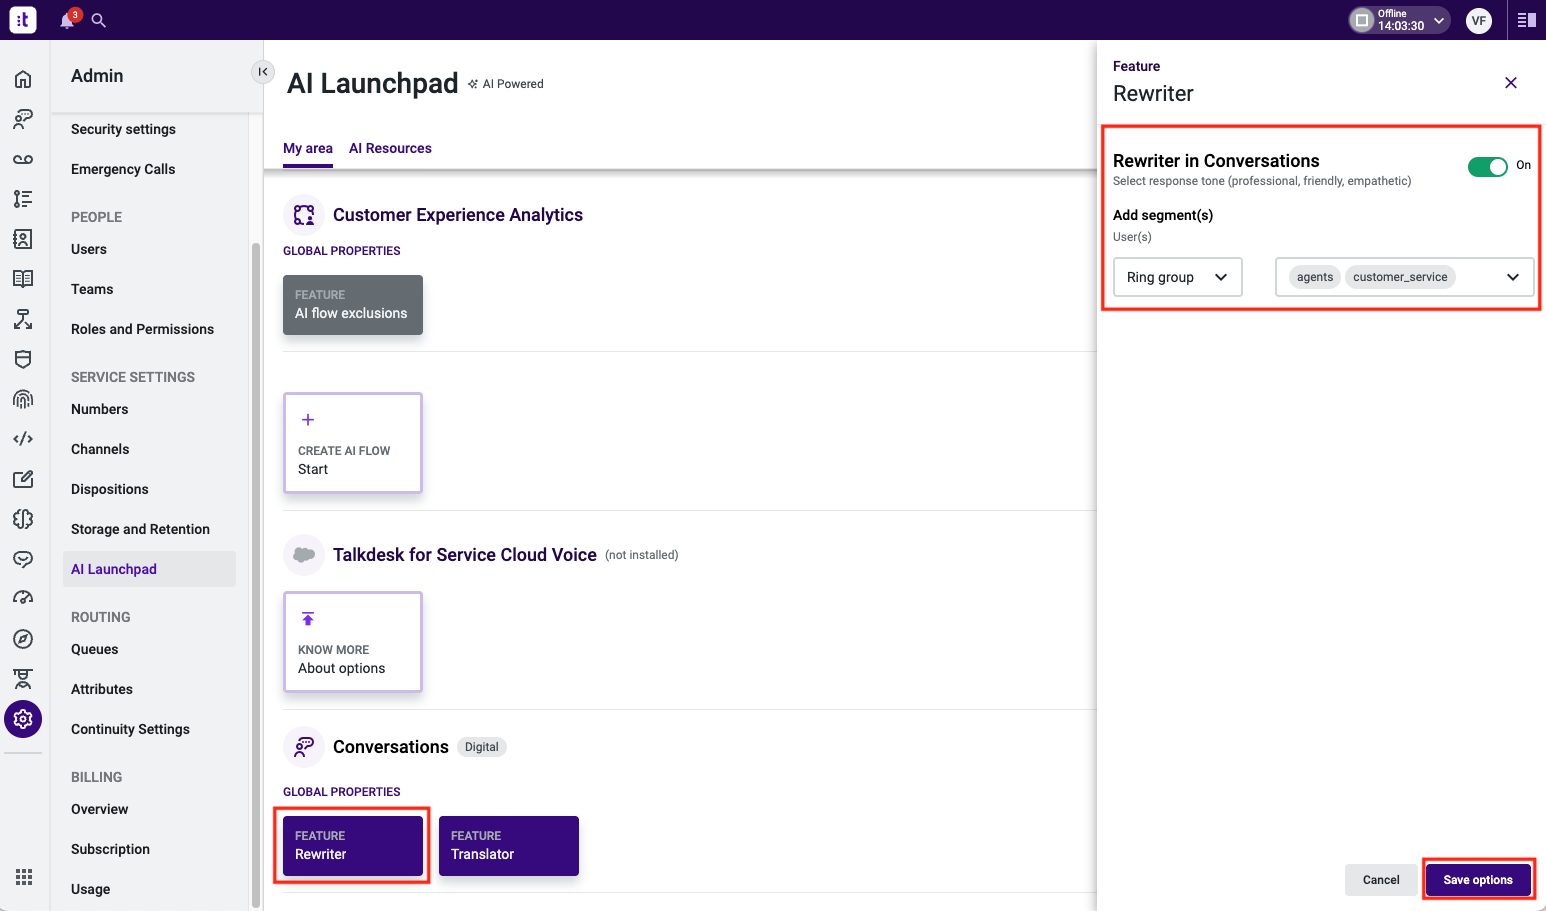Open Emergency Calls in Admin menu
Screen dimensions: 1546x911
(x=123, y=169)
